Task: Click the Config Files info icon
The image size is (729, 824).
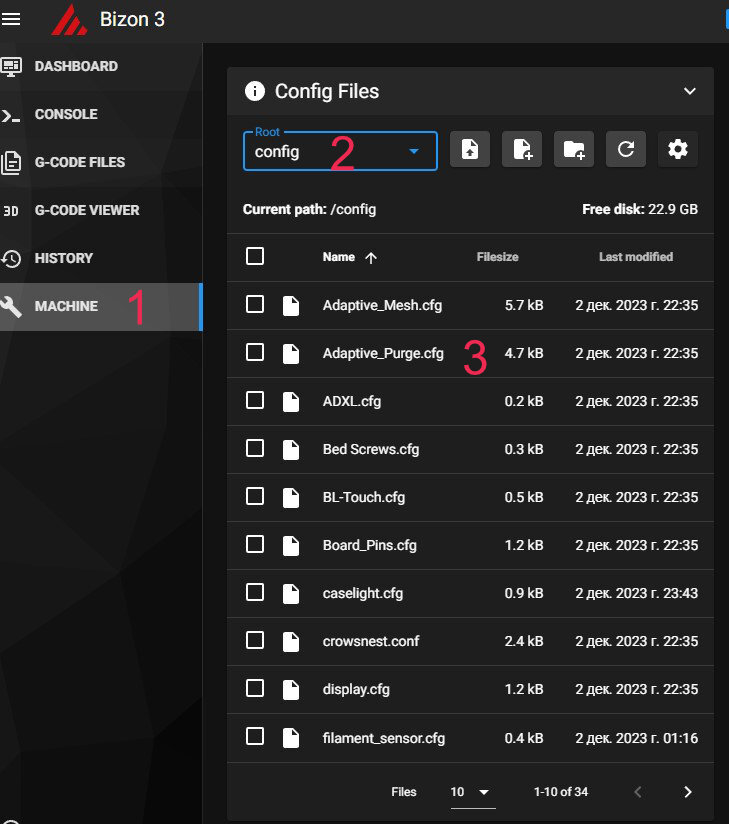Action: coord(255,91)
